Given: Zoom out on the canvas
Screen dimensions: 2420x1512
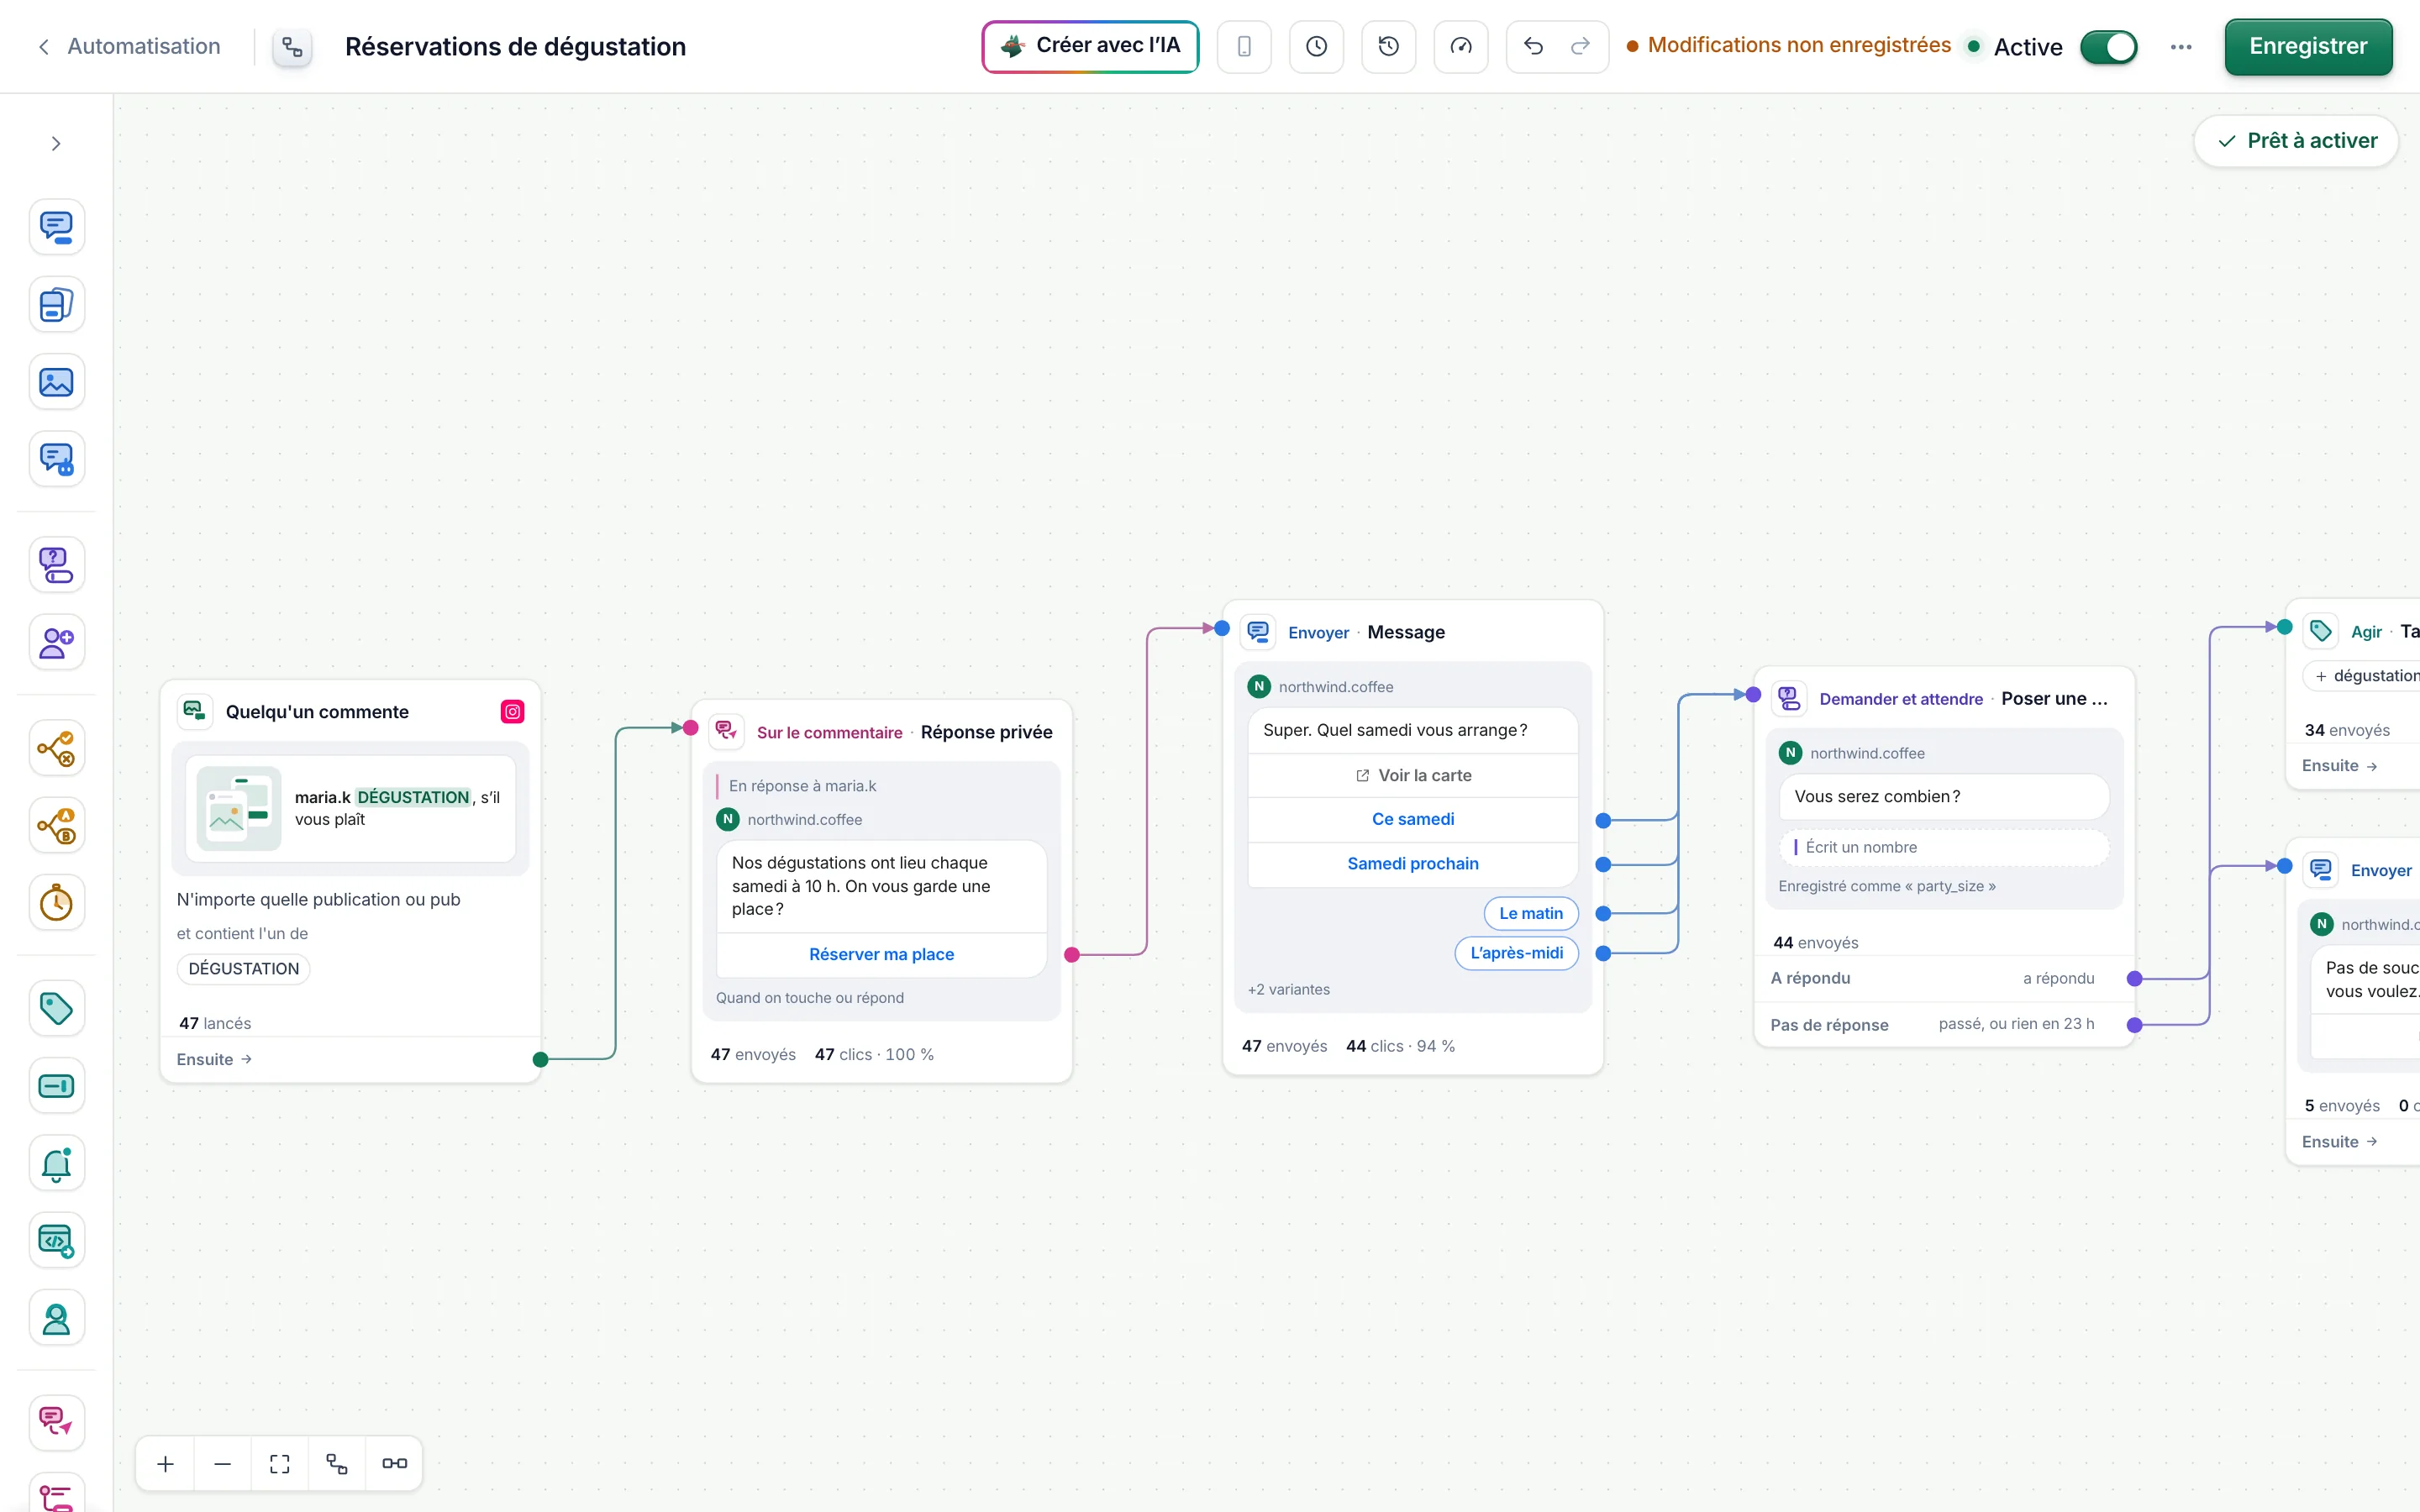Looking at the screenshot, I should [x=222, y=1464].
